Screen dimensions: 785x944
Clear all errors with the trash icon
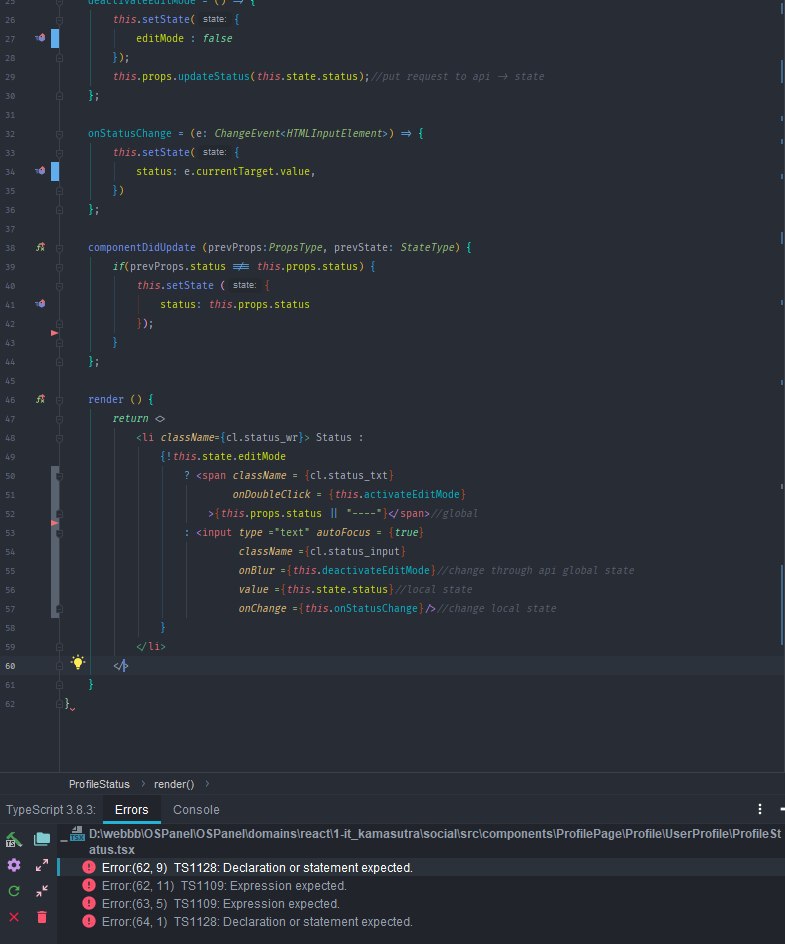[42, 917]
